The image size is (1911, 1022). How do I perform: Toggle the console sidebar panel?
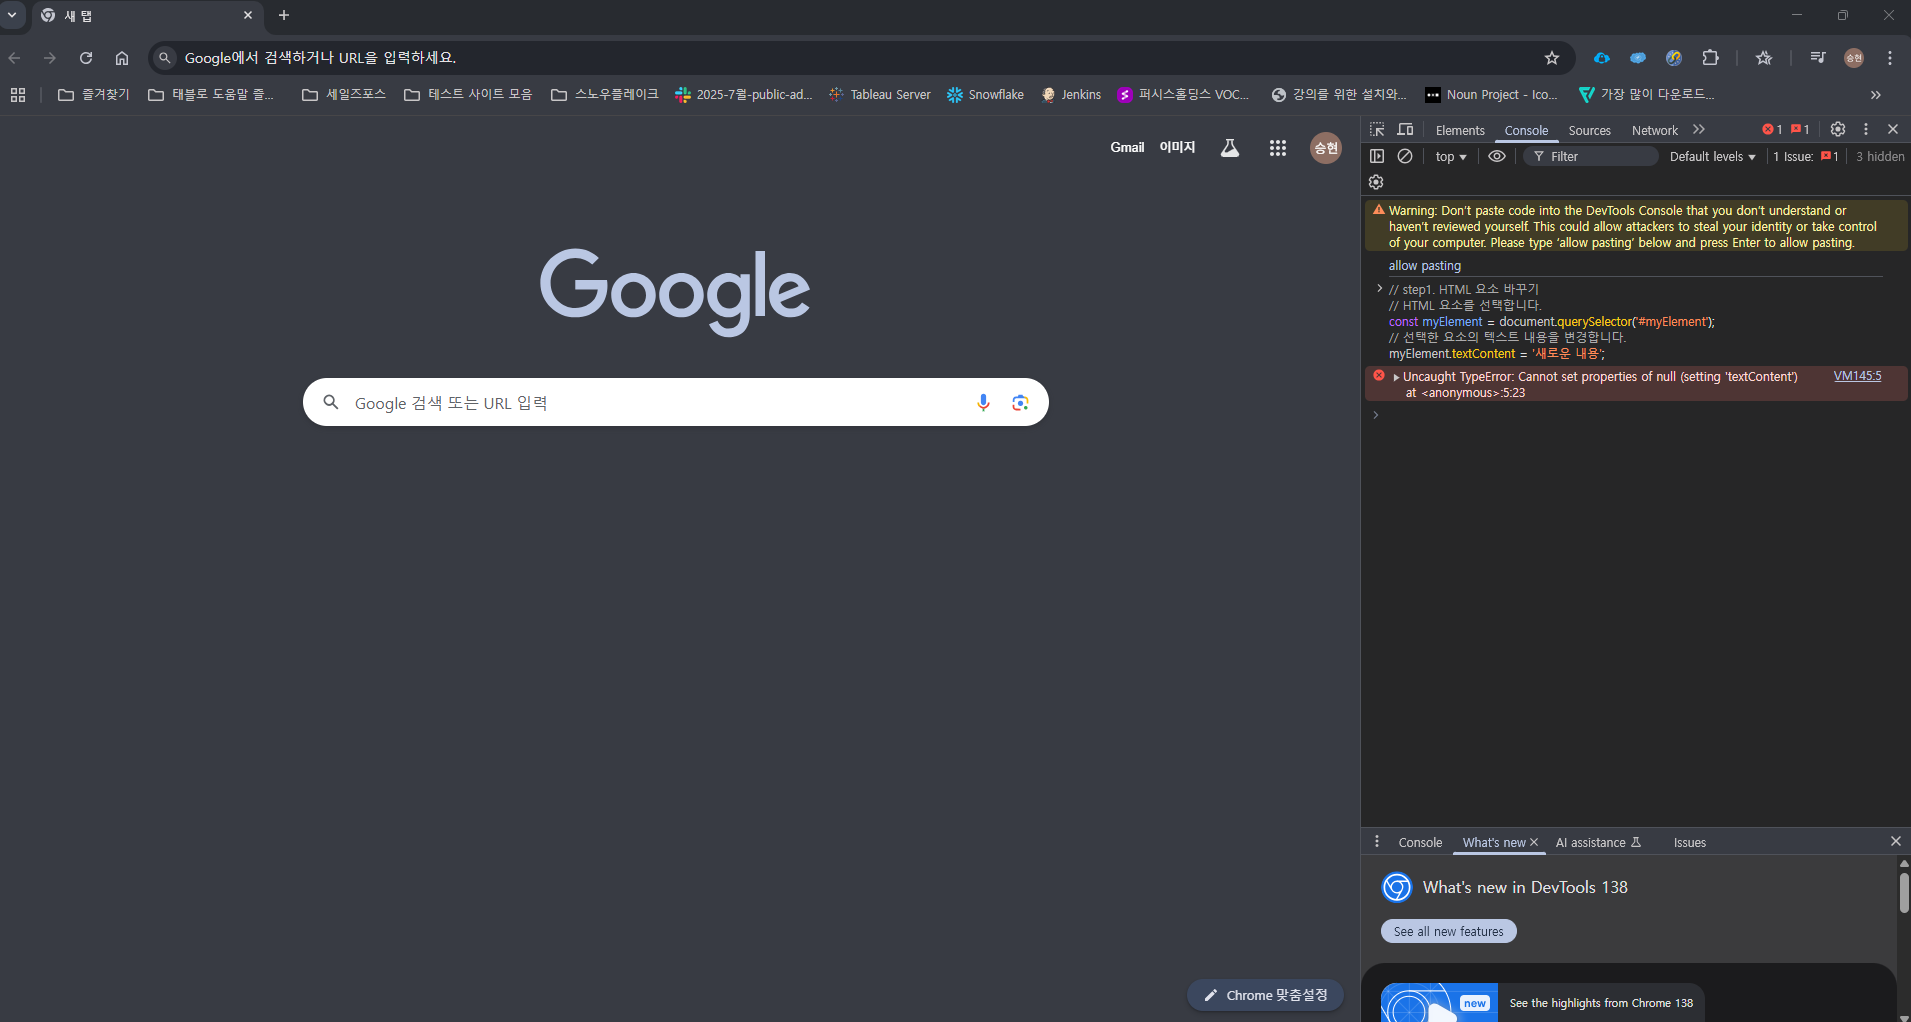pyautogui.click(x=1377, y=156)
